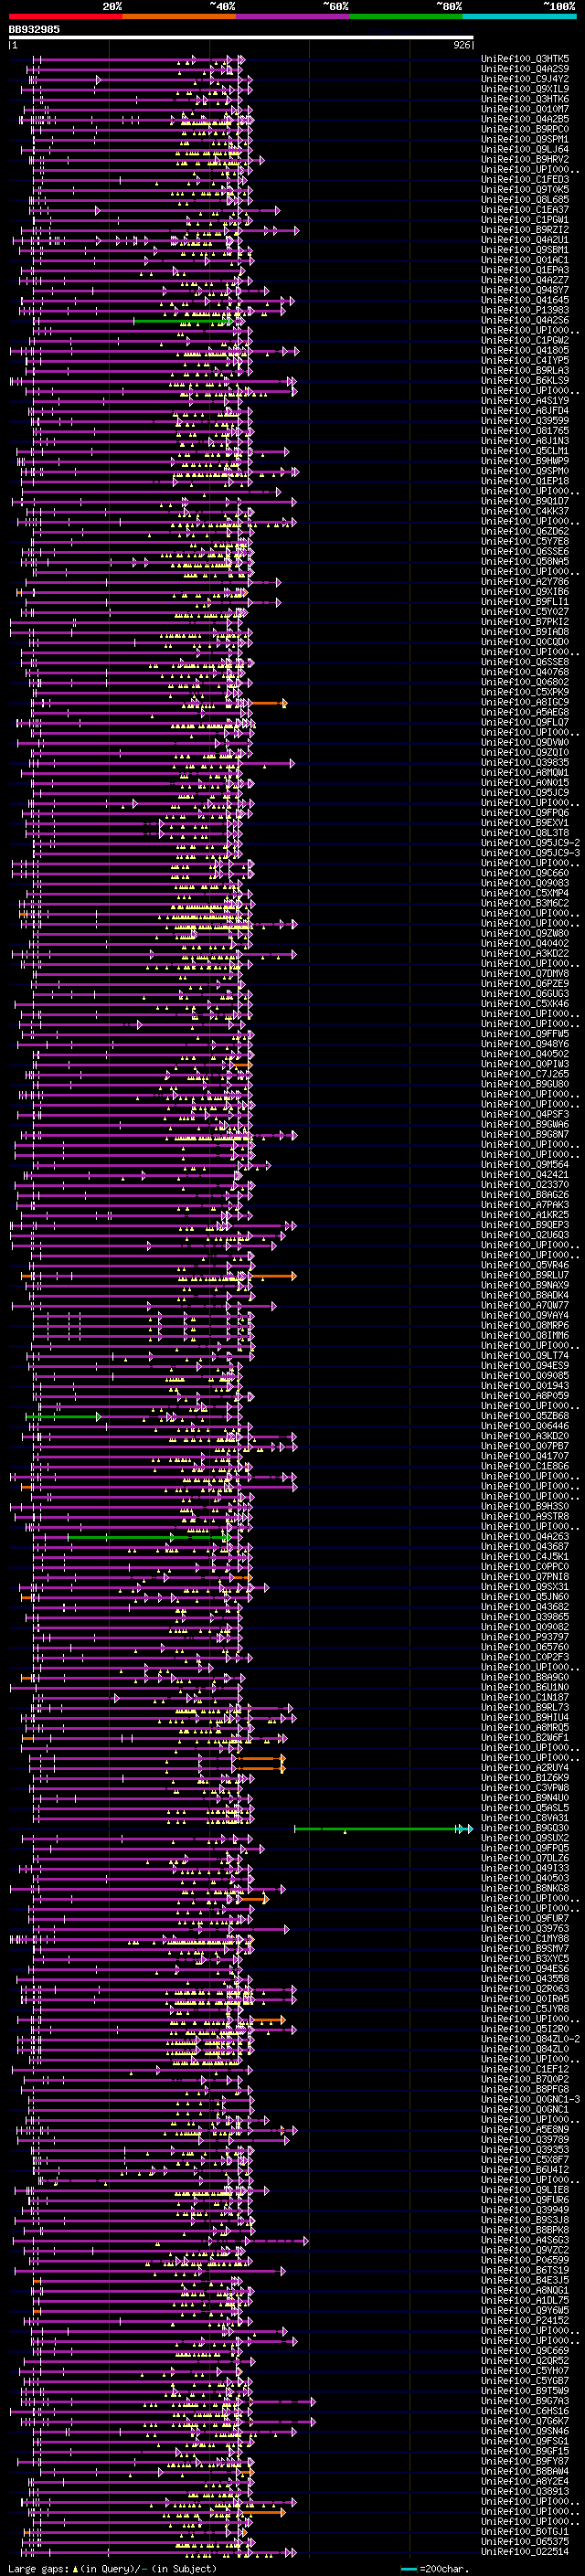This screenshot has height=2576, width=585.
Task: Select hit UniRef100_C4KK37
Action: point(525,511)
